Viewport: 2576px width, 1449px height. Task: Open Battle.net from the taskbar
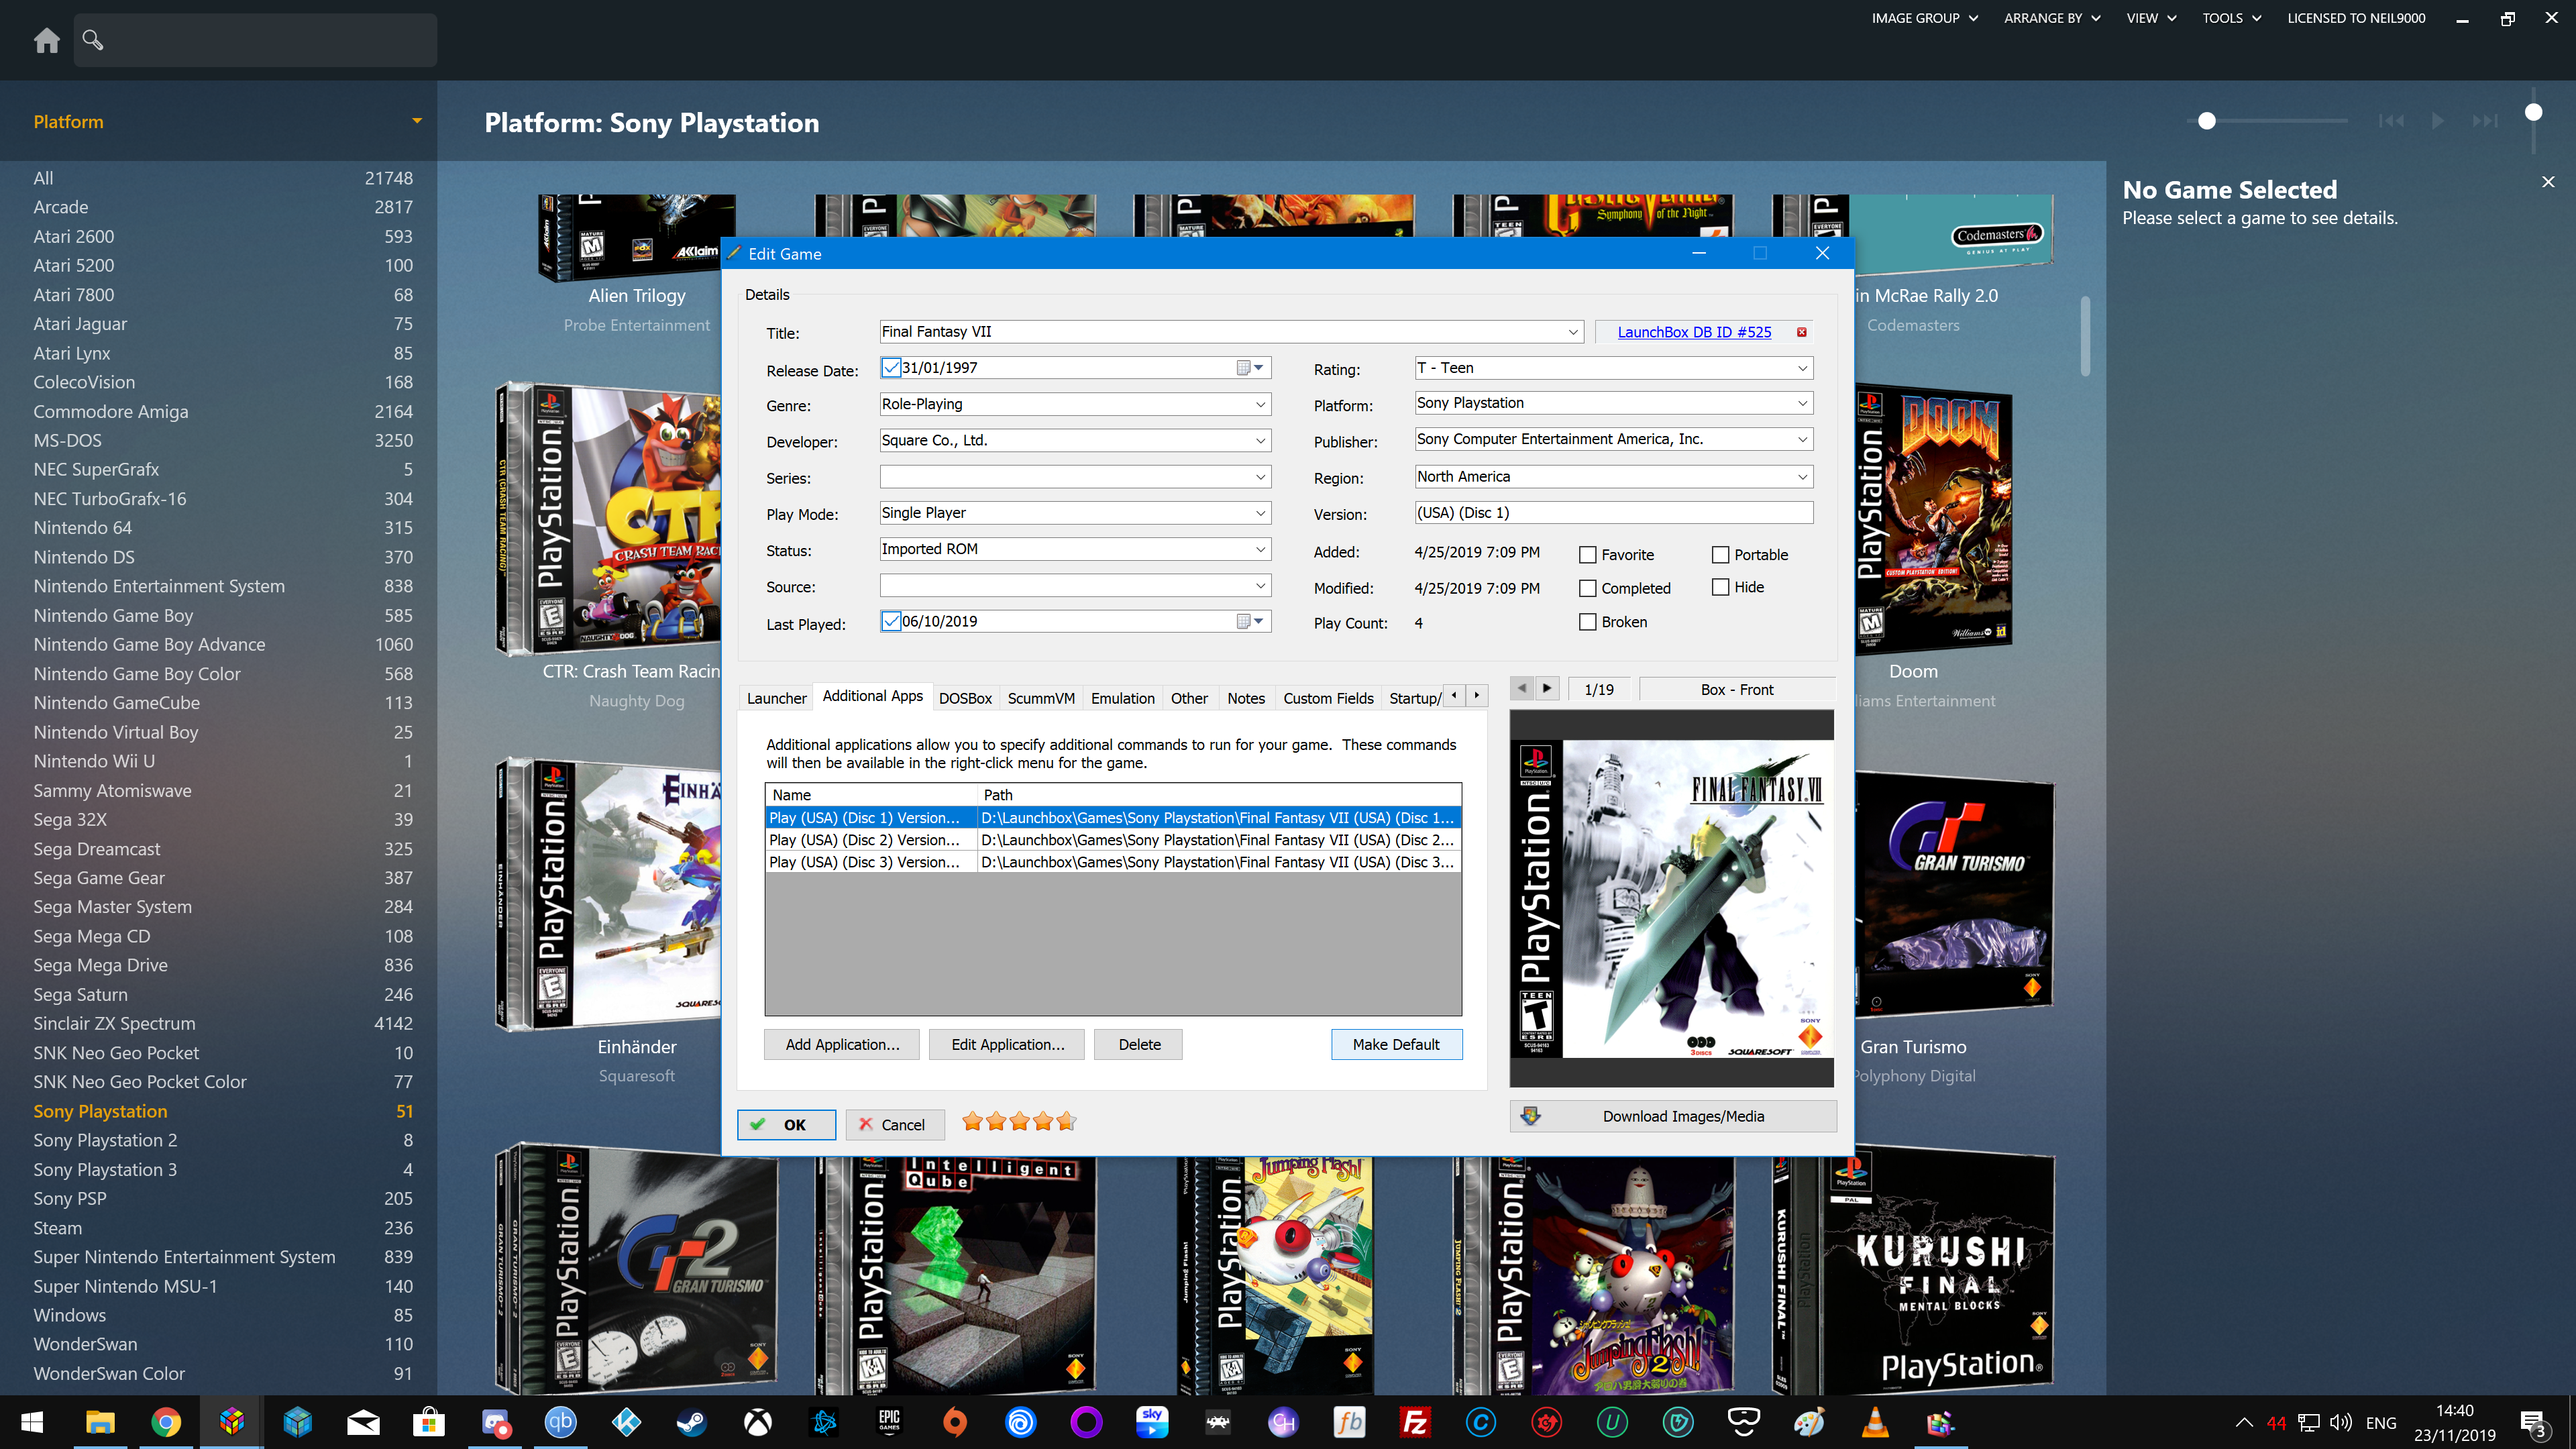point(824,1422)
